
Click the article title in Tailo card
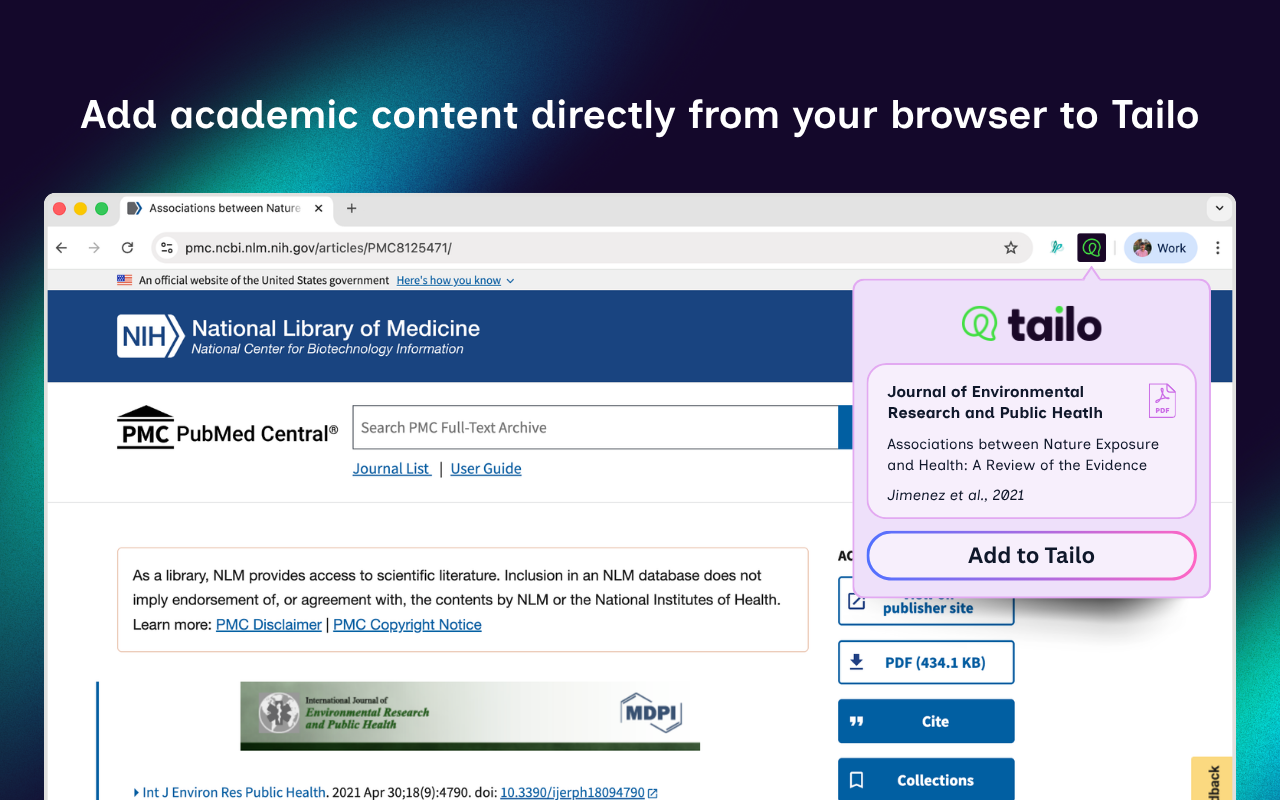pyautogui.click(x=1023, y=454)
